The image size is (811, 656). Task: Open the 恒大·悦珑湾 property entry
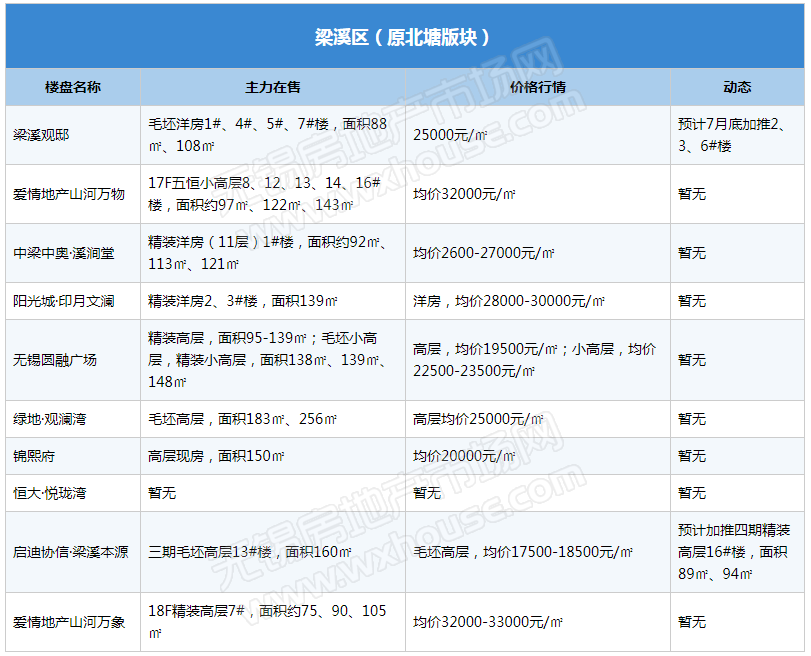click(x=50, y=493)
